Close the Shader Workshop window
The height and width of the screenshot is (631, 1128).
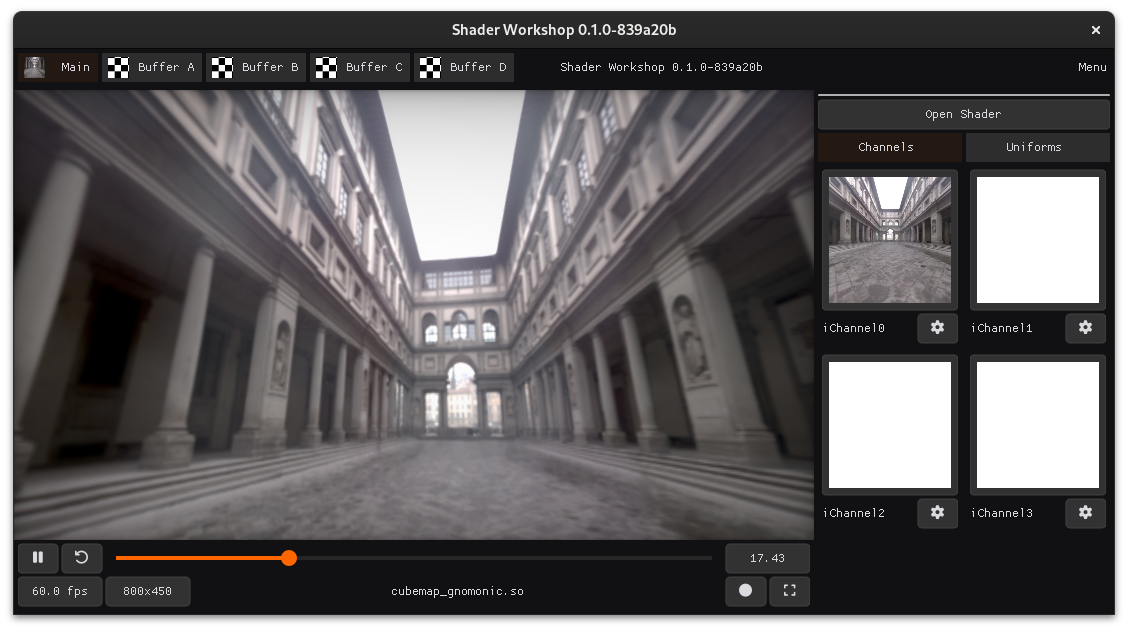coord(1096,29)
